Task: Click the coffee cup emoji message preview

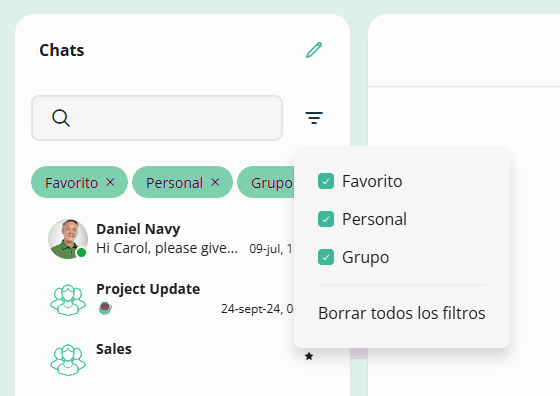Action: tap(105, 308)
